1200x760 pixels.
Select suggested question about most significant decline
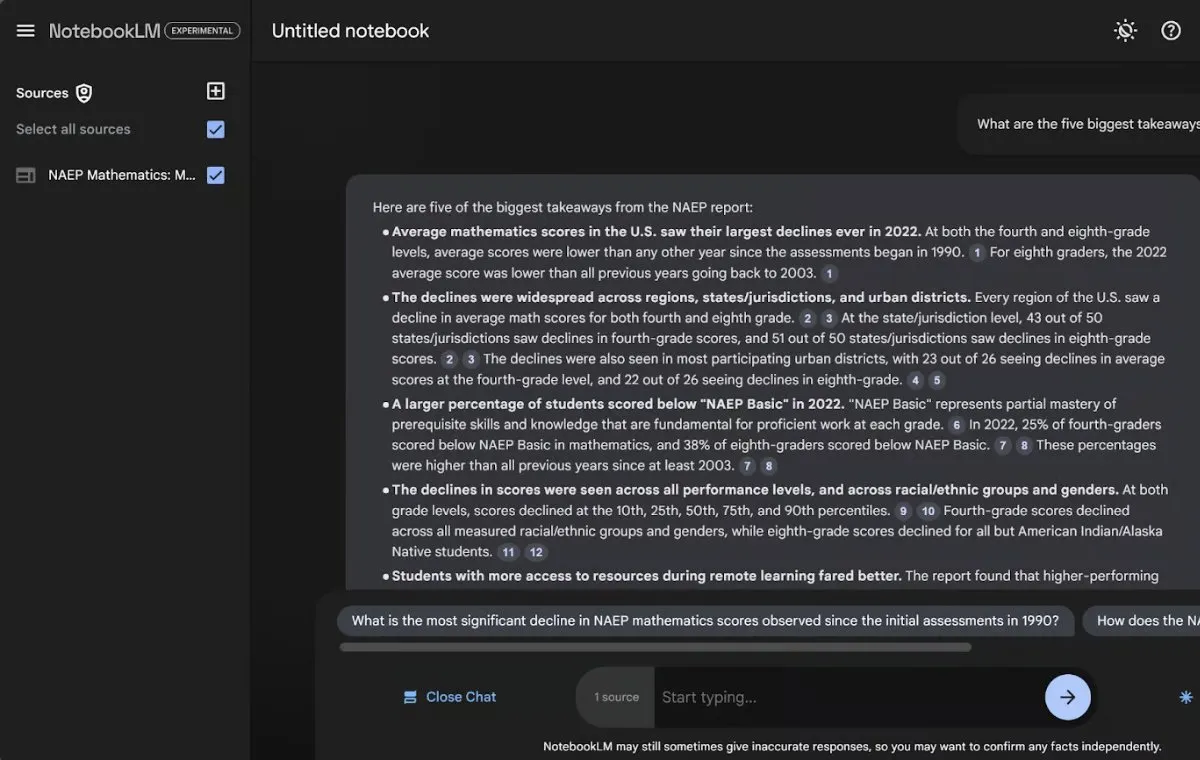point(705,620)
